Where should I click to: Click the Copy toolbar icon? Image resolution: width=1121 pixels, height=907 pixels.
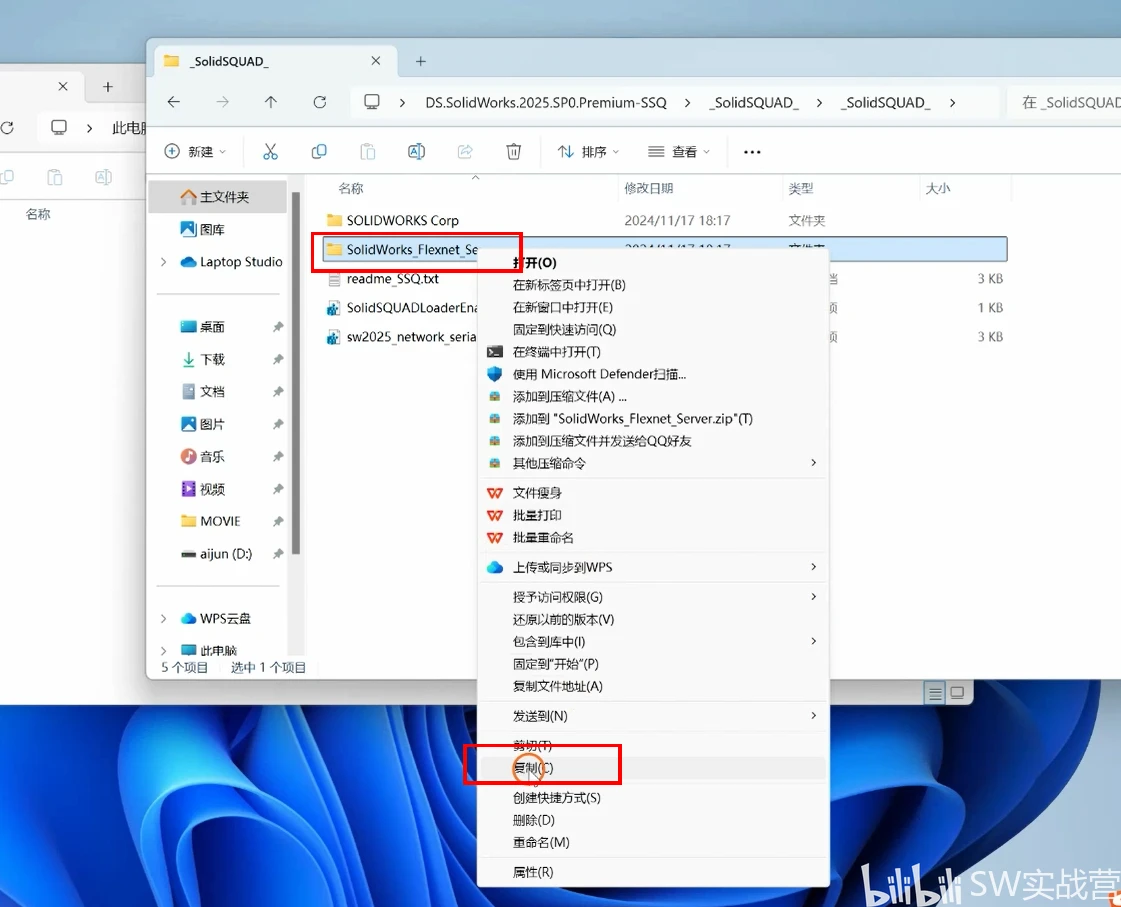(319, 152)
